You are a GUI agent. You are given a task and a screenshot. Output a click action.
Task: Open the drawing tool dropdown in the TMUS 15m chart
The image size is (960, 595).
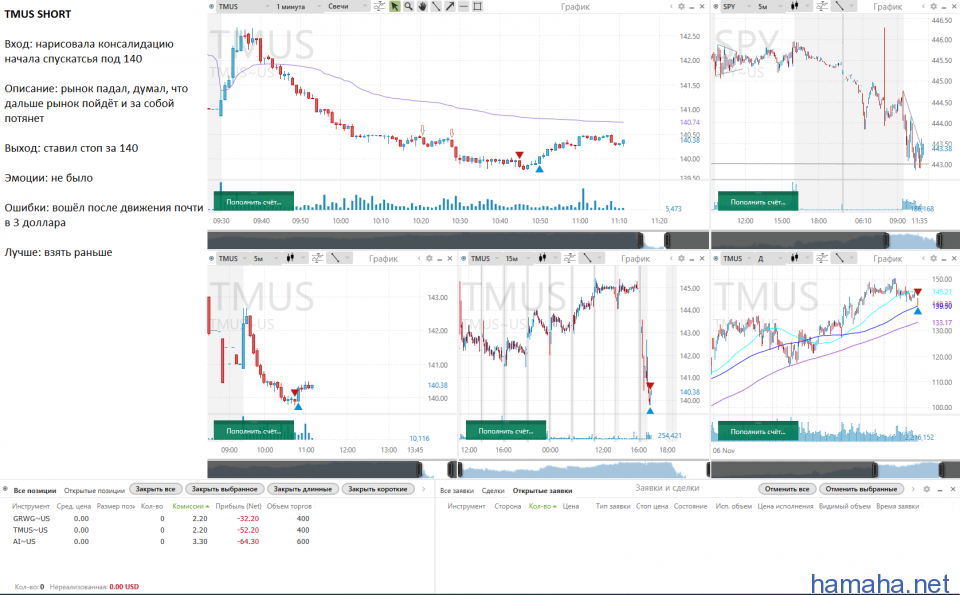(x=591, y=258)
